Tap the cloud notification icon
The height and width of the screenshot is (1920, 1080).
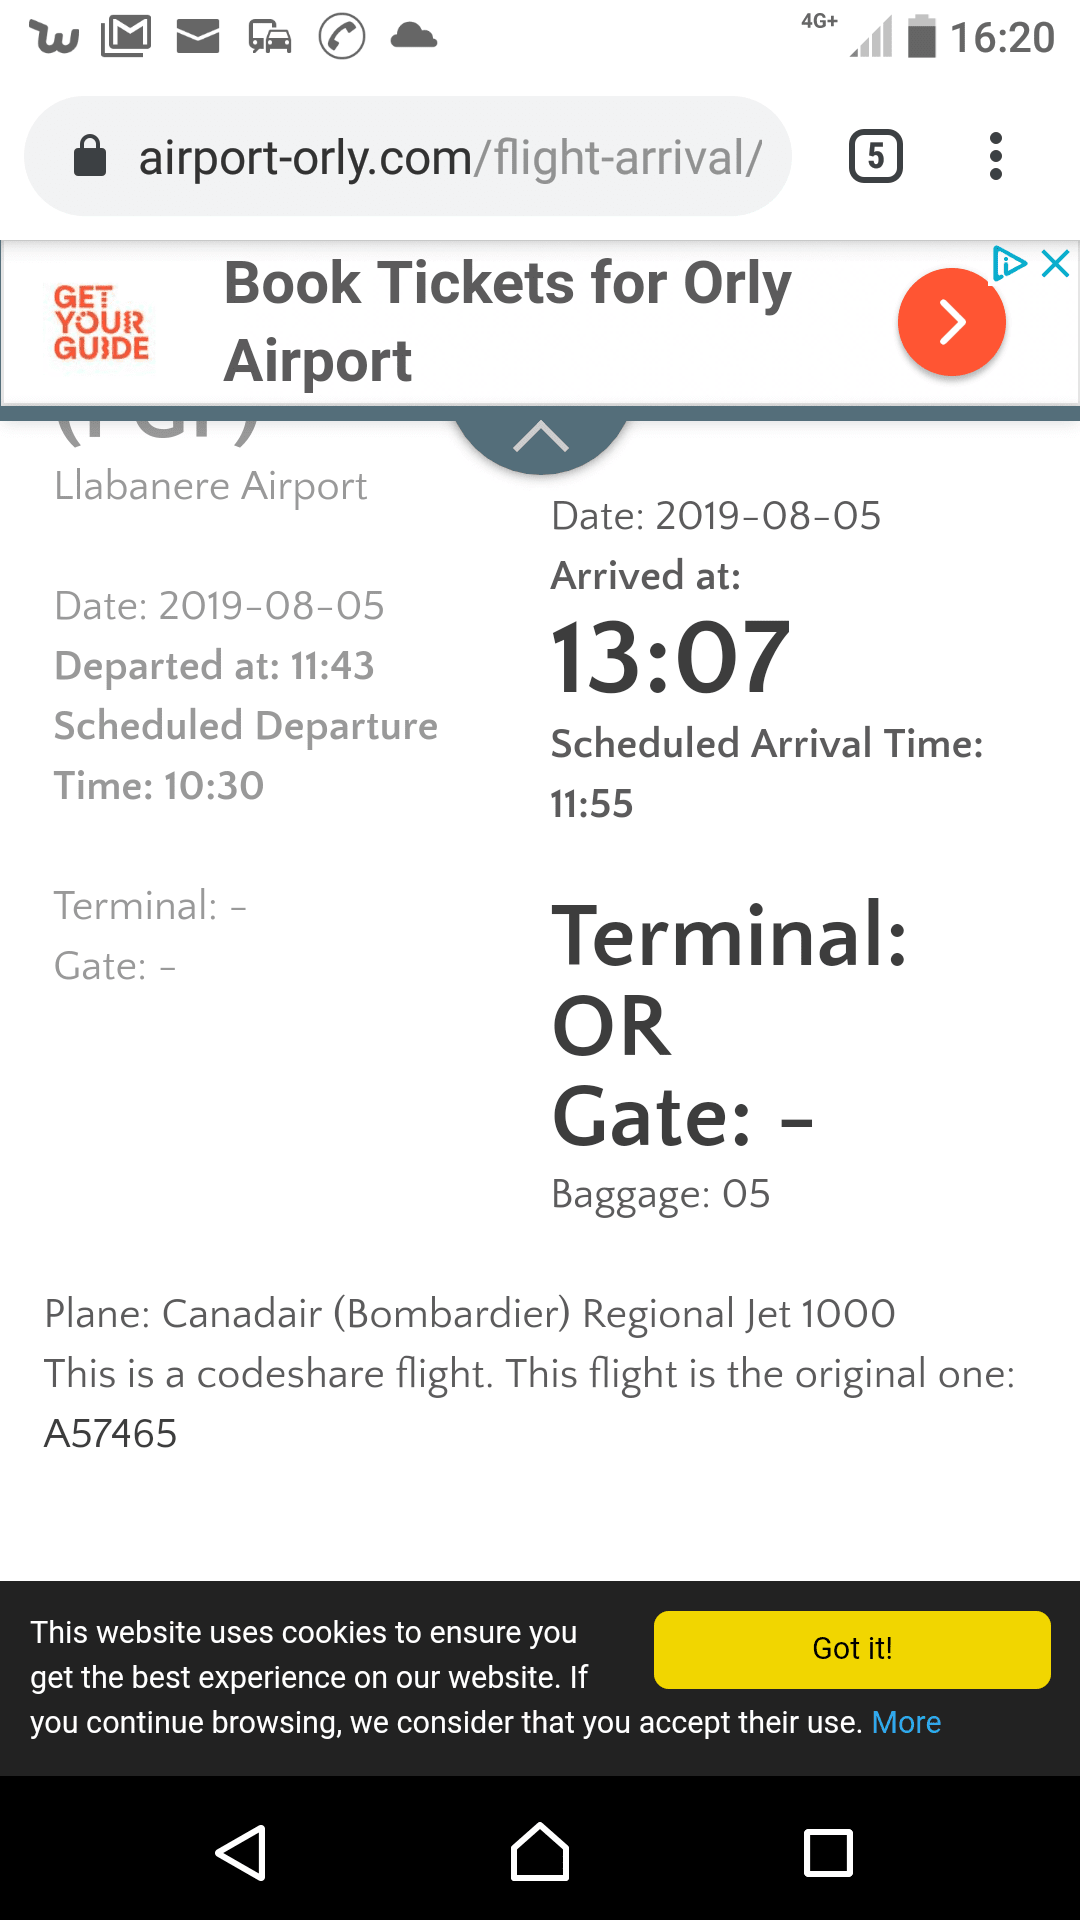click(x=414, y=38)
